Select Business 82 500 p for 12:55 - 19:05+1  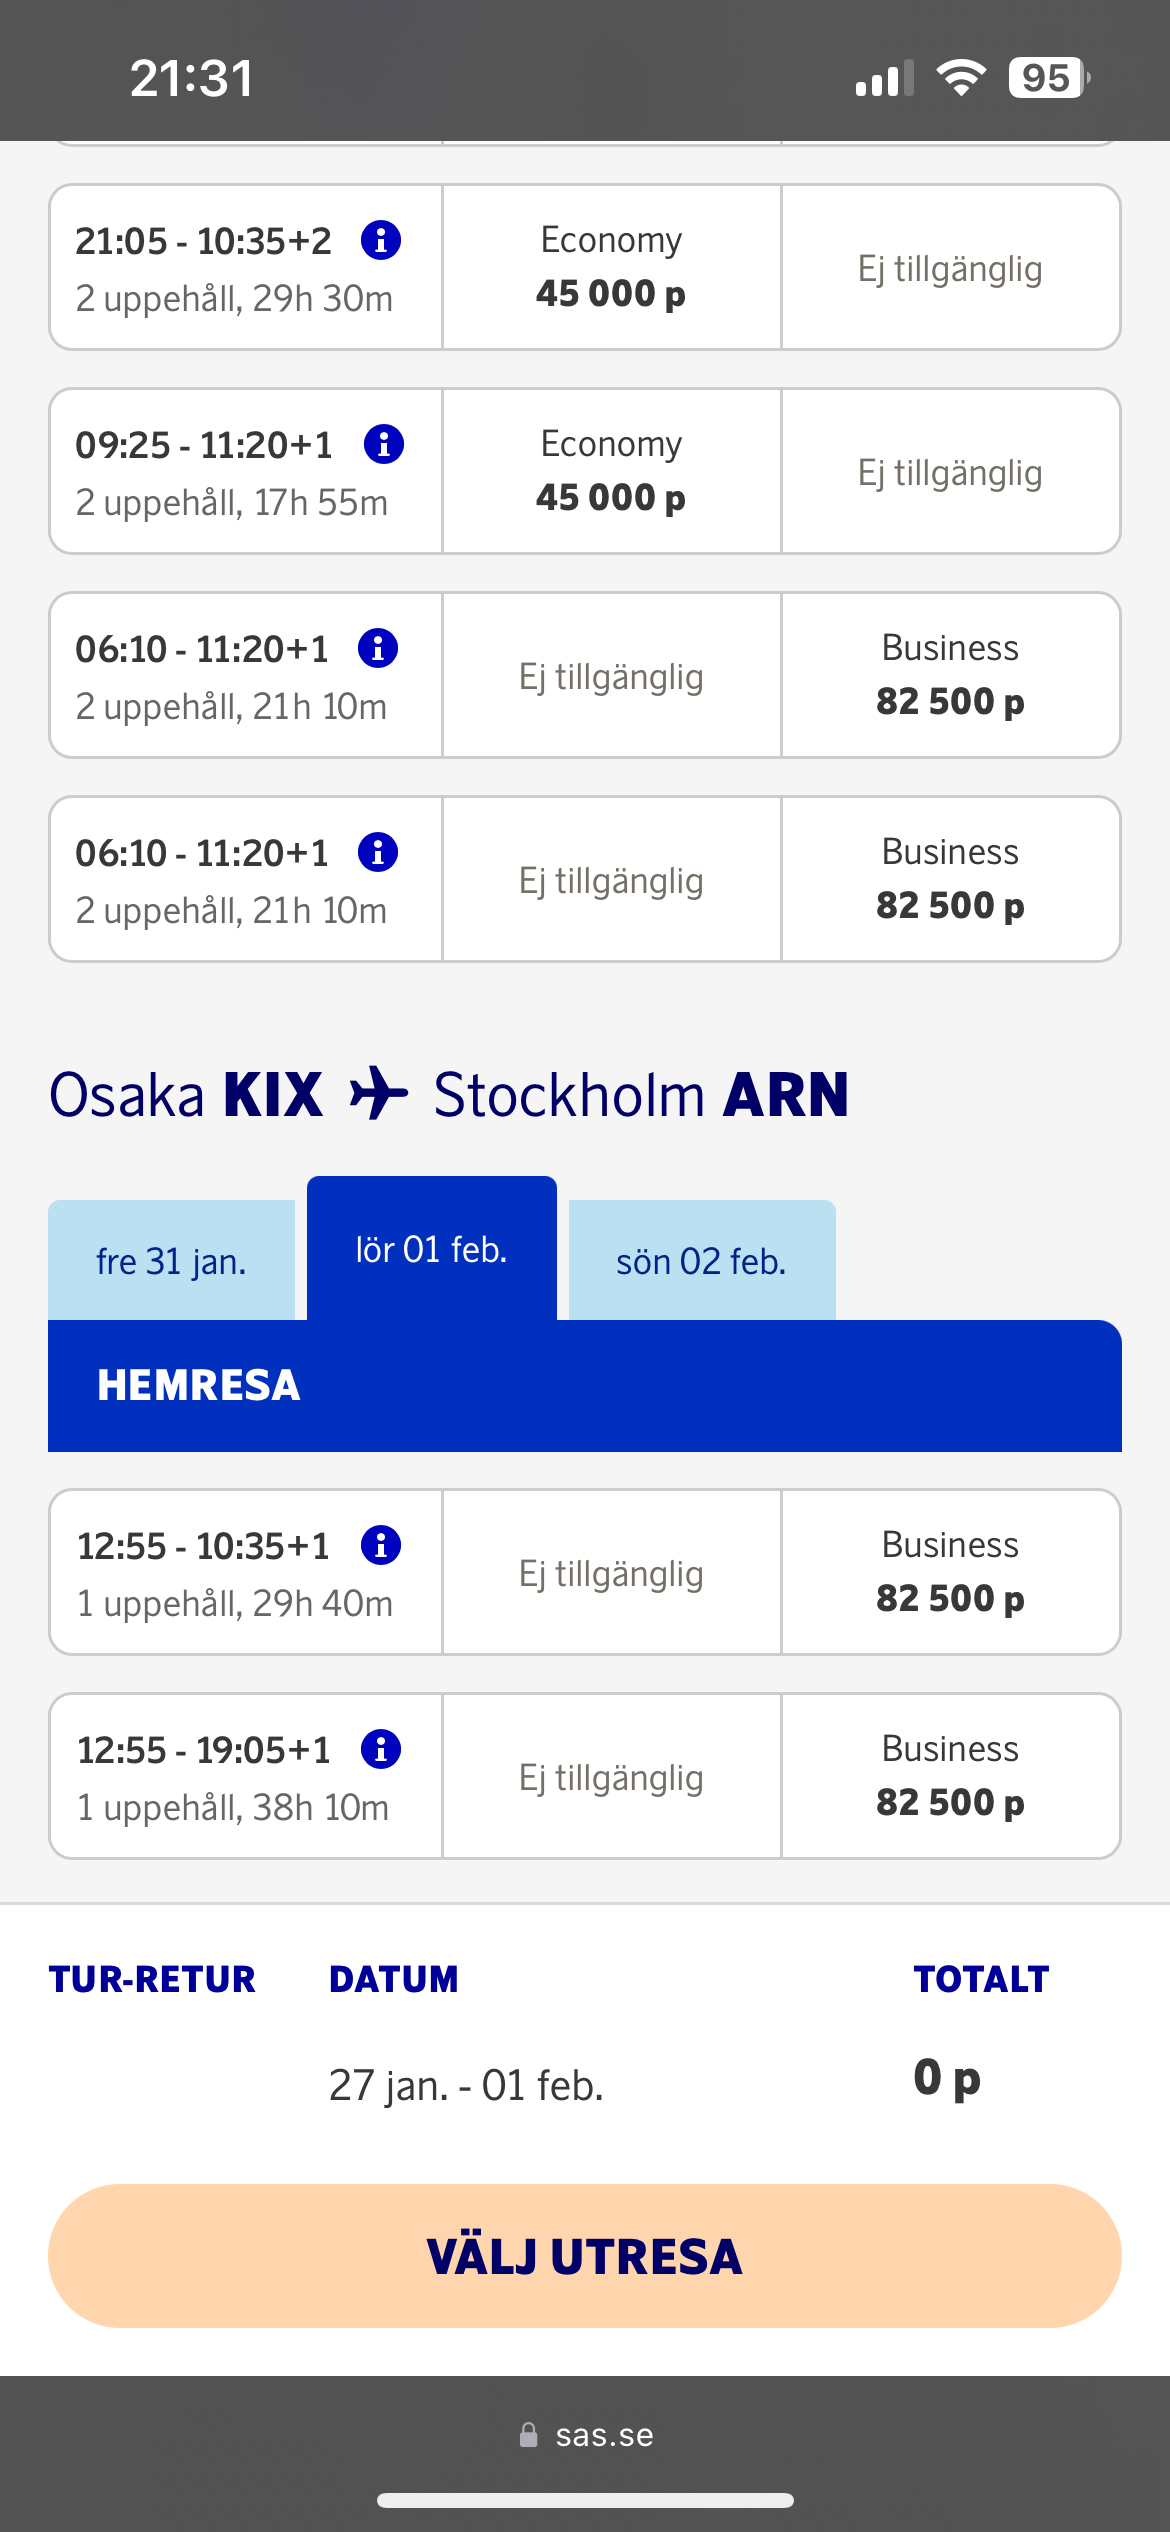950,1776
